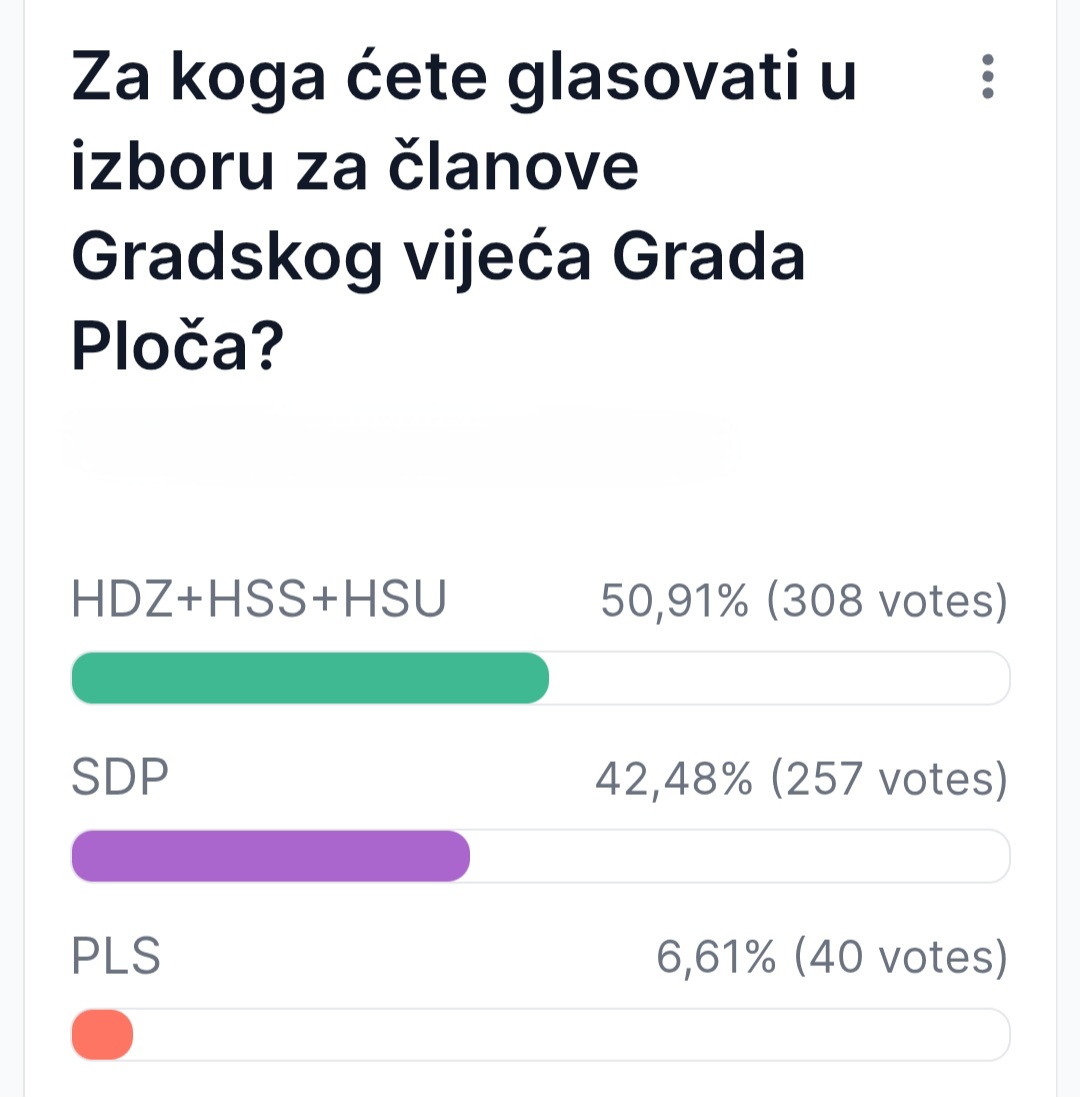Viewport: 1080px width, 1097px height.
Task: Click the green HDZ+HSS+HSU progress bar
Action: tap(310, 678)
